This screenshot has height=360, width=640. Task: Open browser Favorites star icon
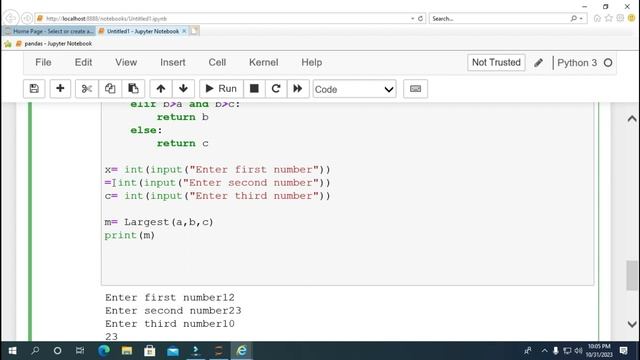tap(609, 18)
